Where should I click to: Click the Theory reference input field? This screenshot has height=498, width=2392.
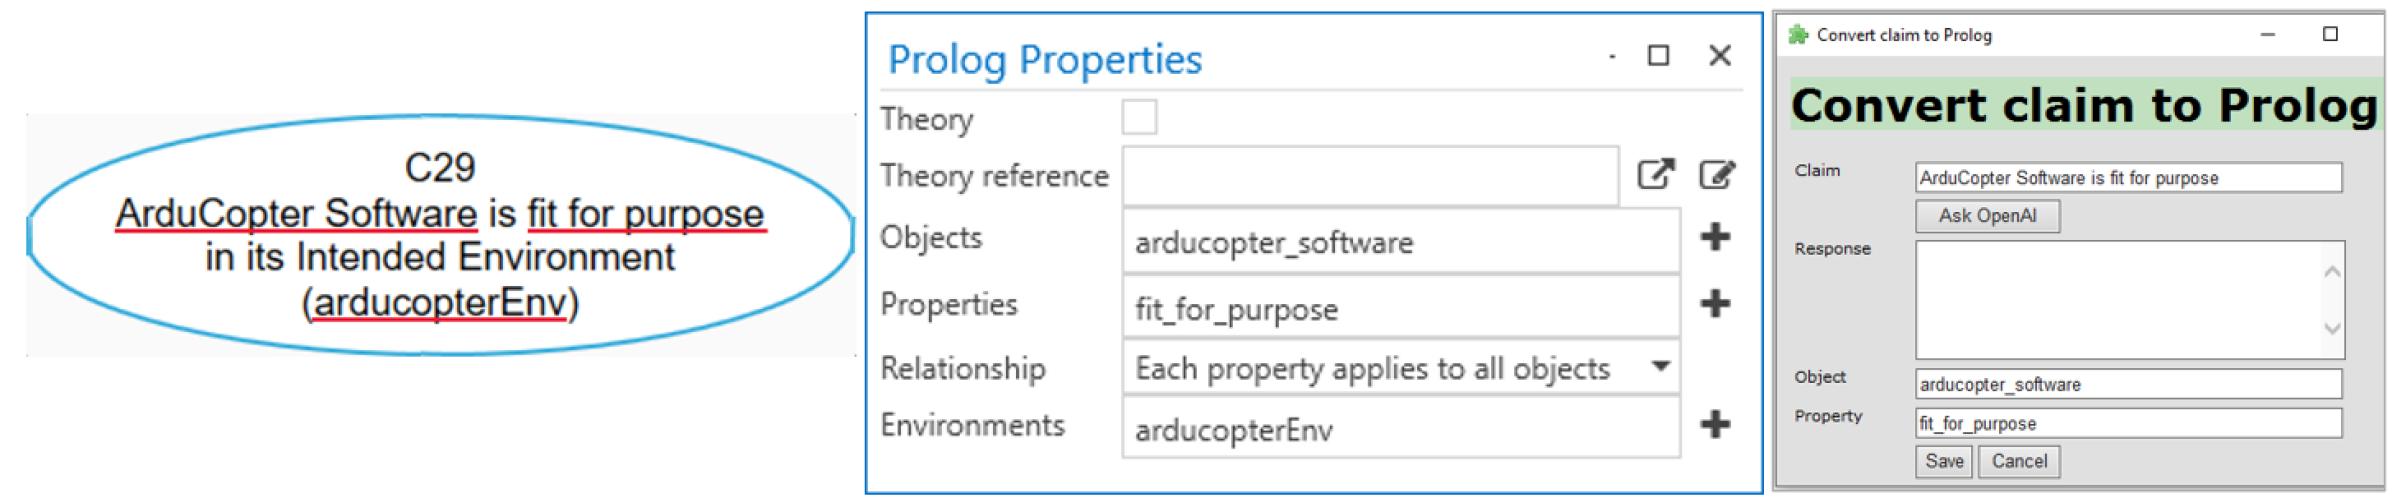[1369, 176]
